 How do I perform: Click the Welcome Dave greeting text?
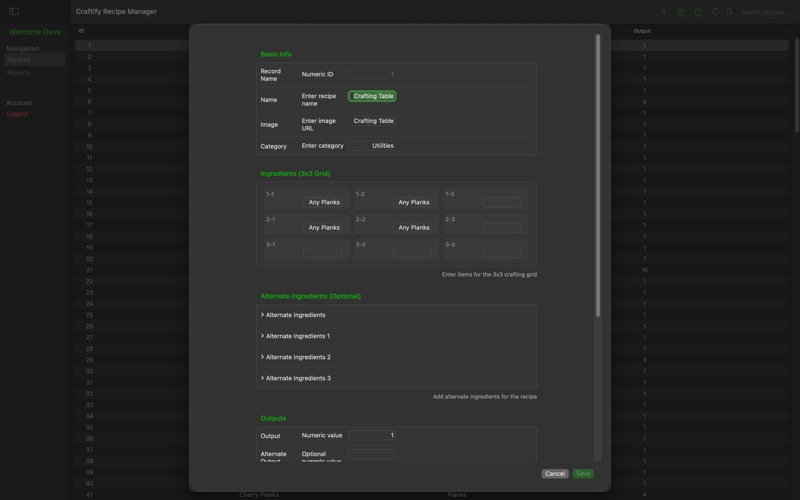(x=35, y=32)
